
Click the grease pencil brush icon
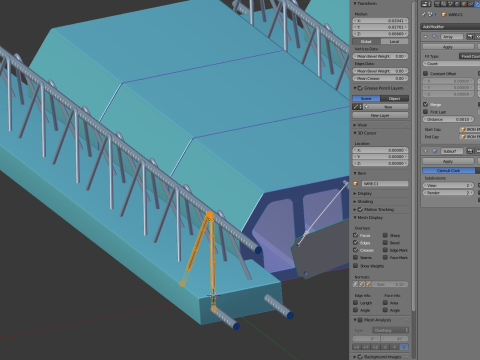tap(356, 107)
